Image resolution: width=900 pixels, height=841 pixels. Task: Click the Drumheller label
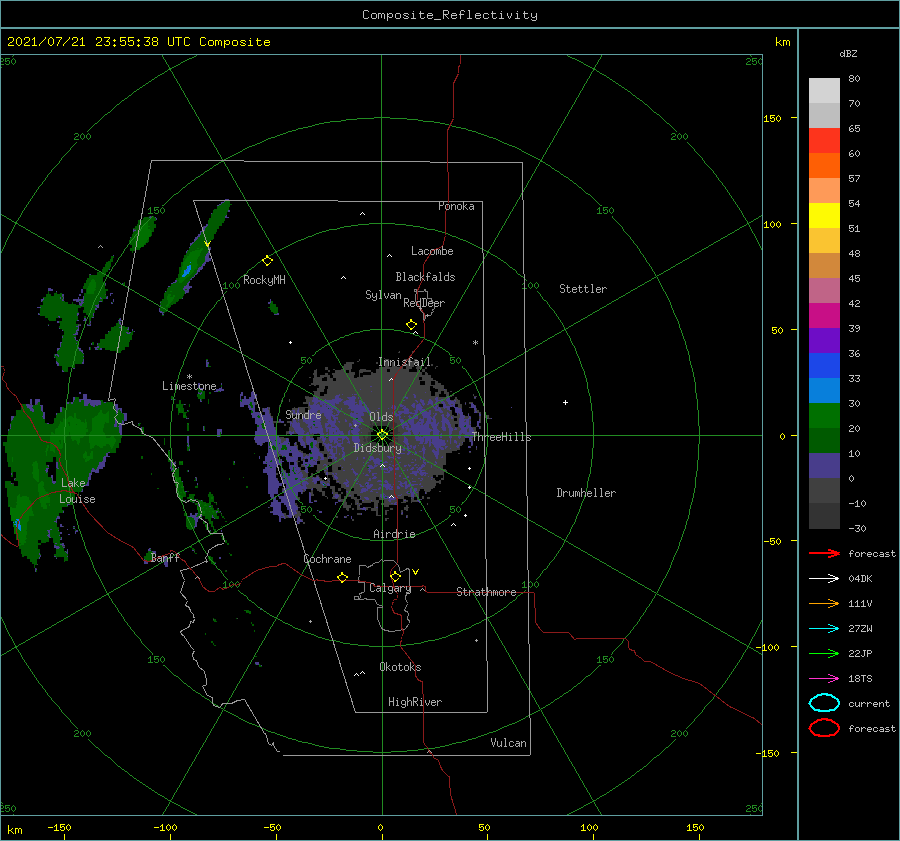pos(586,493)
